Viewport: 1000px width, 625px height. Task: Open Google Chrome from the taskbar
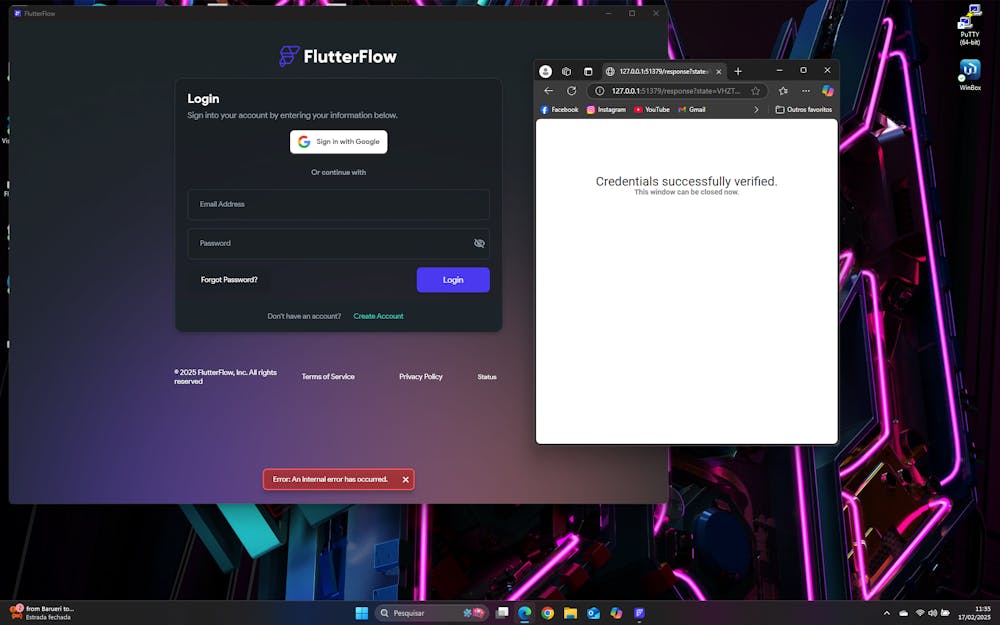coord(548,613)
